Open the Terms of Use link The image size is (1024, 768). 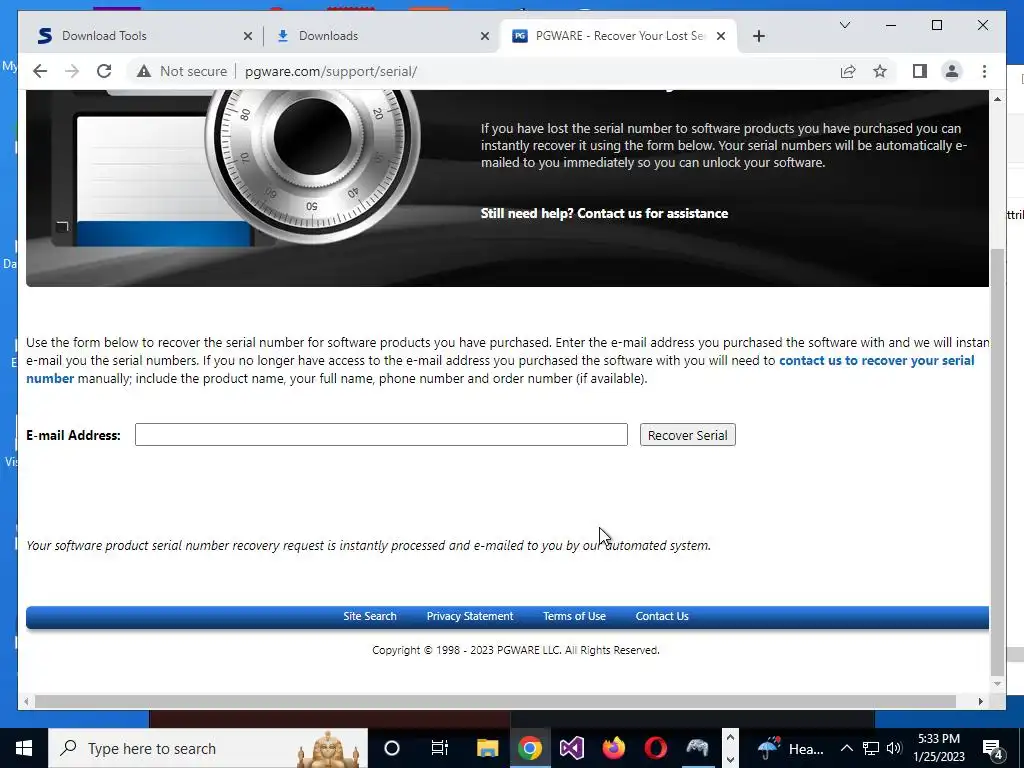(x=574, y=616)
